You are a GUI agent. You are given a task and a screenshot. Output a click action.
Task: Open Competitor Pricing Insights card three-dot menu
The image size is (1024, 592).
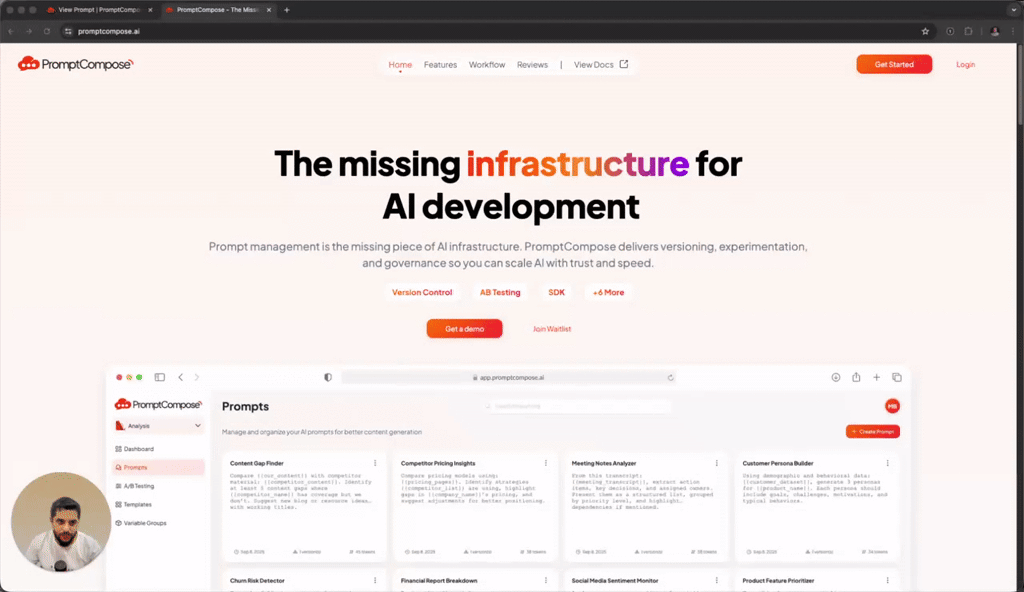coord(546,463)
